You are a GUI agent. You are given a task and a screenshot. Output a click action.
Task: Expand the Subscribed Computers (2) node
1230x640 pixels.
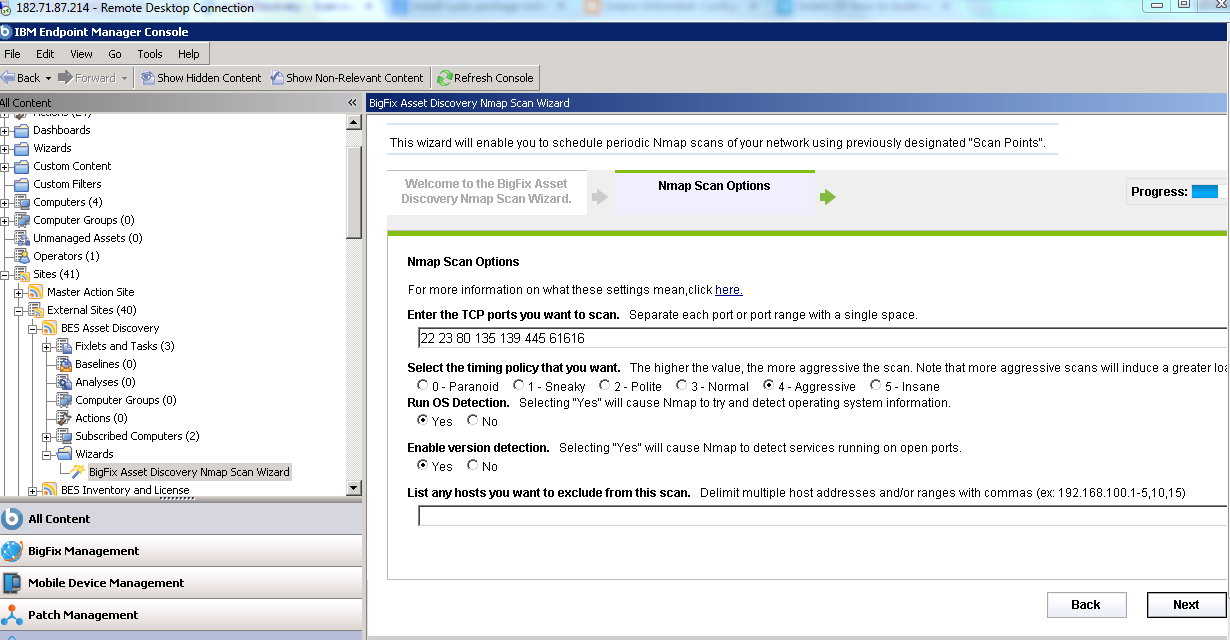click(x=47, y=436)
